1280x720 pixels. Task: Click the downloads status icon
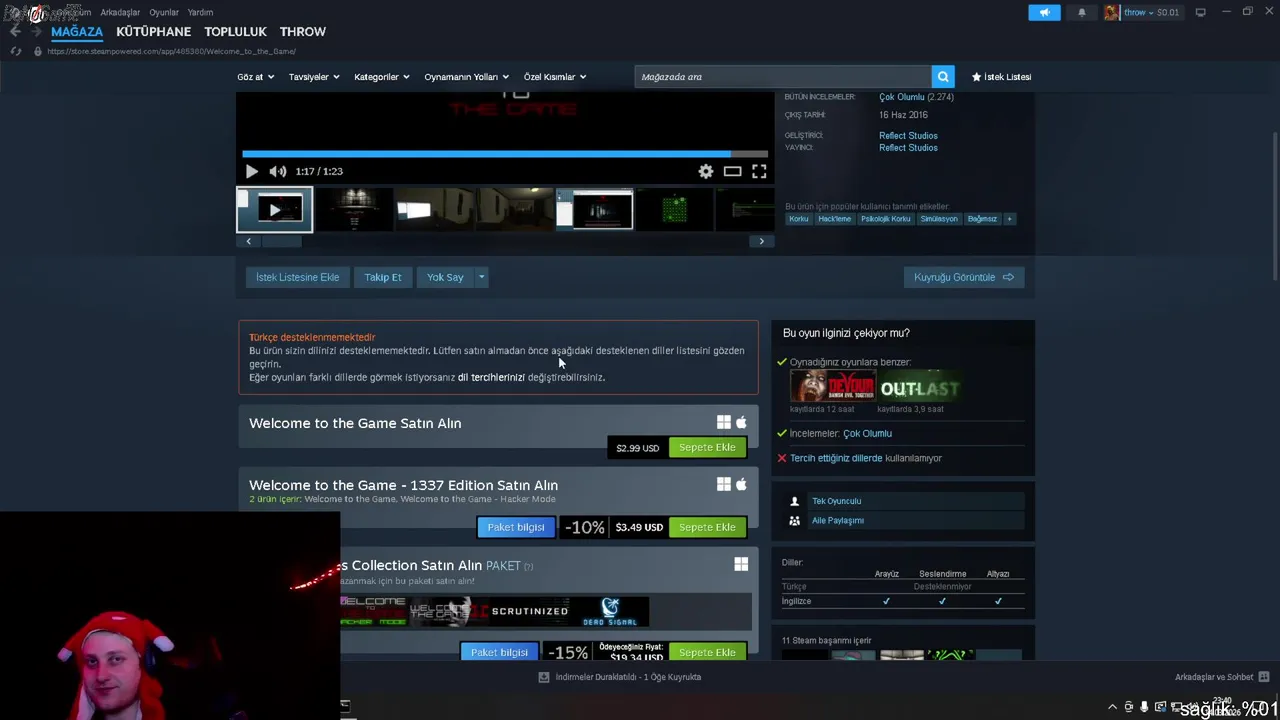[x=544, y=677]
